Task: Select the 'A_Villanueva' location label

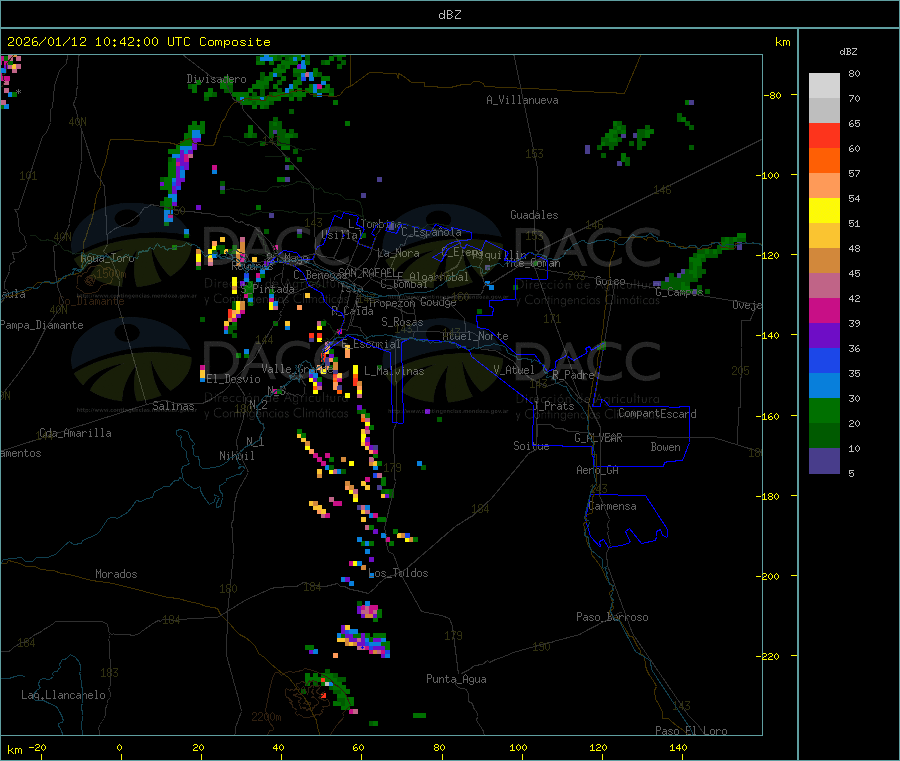Action: pos(522,100)
